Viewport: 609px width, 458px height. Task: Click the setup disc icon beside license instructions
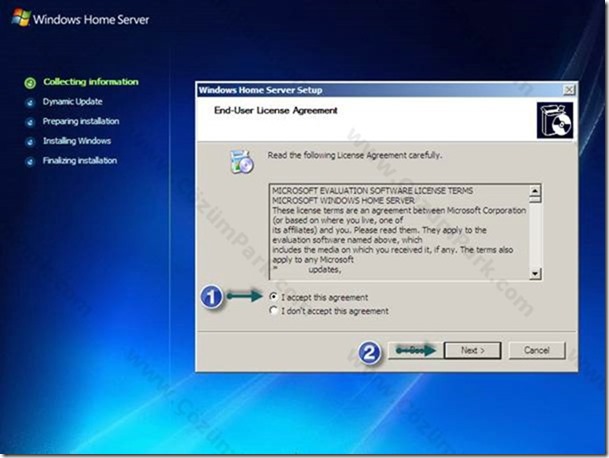(242, 162)
